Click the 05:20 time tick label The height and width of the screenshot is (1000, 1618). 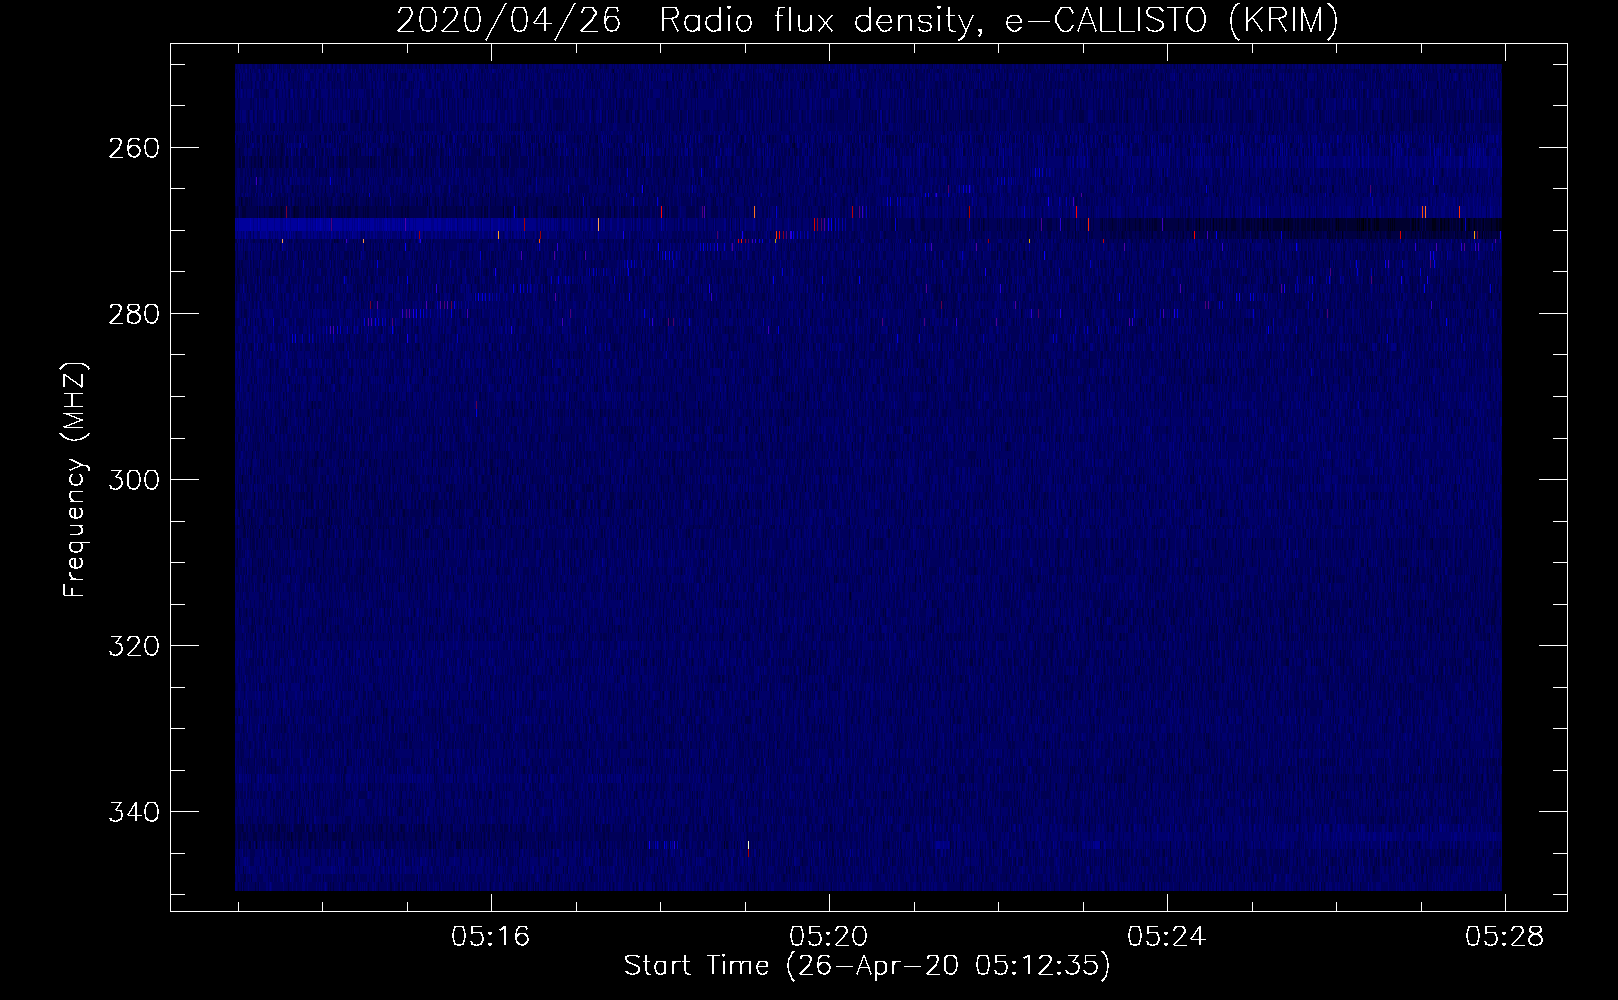(x=828, y=937)
